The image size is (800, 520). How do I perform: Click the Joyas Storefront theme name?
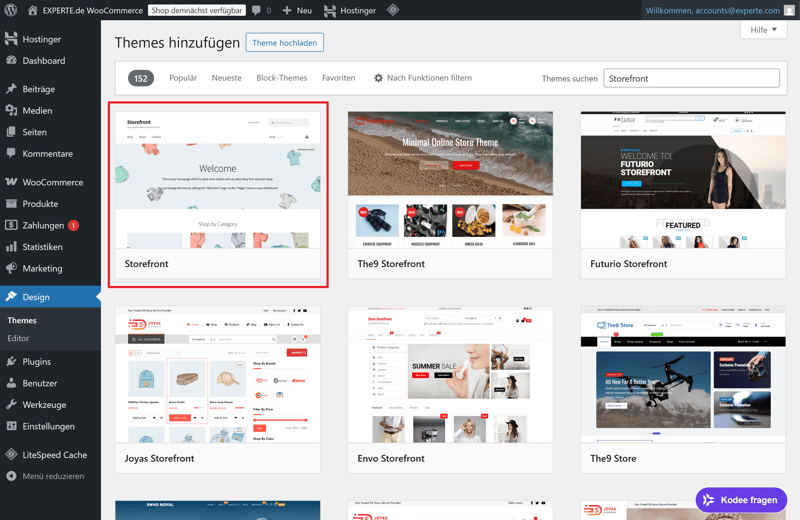(x=159, y=458)
